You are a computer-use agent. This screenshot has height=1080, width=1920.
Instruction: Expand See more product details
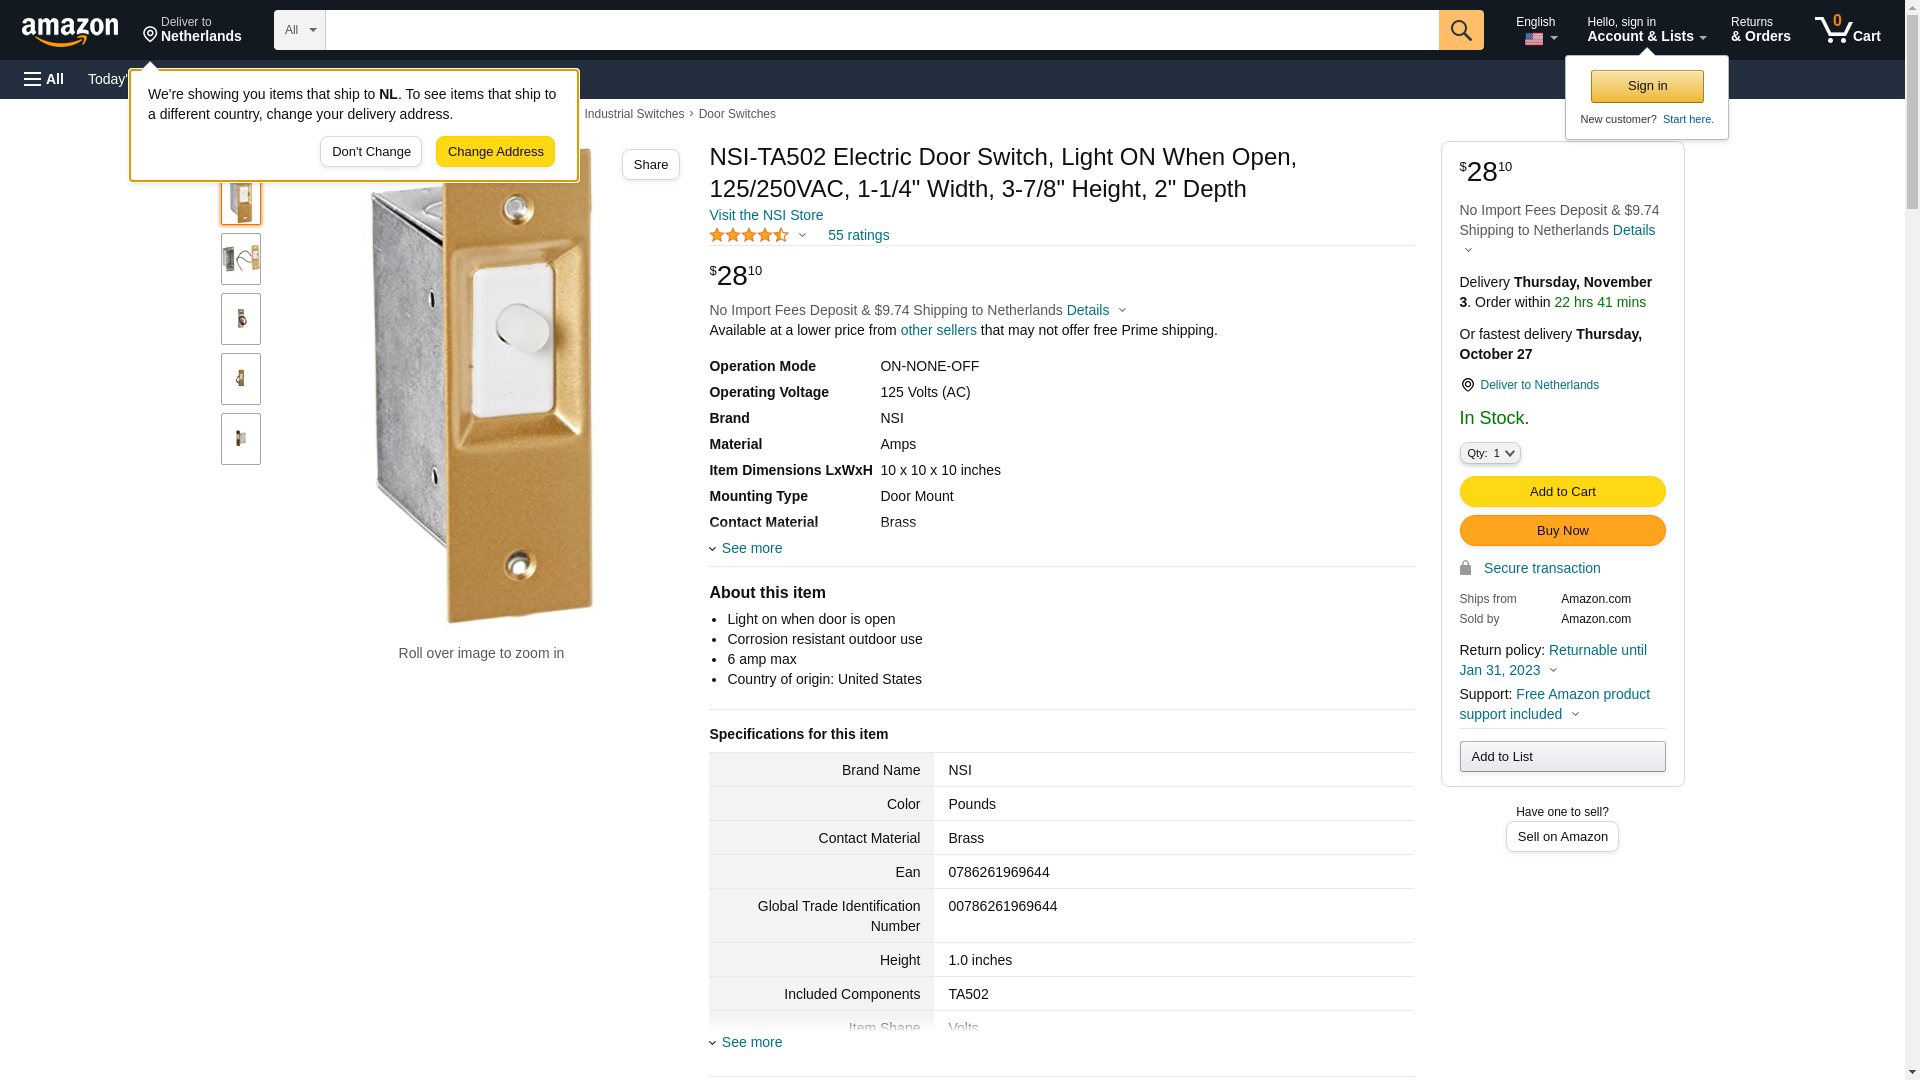pyautogui.click(x=751, y=548)
